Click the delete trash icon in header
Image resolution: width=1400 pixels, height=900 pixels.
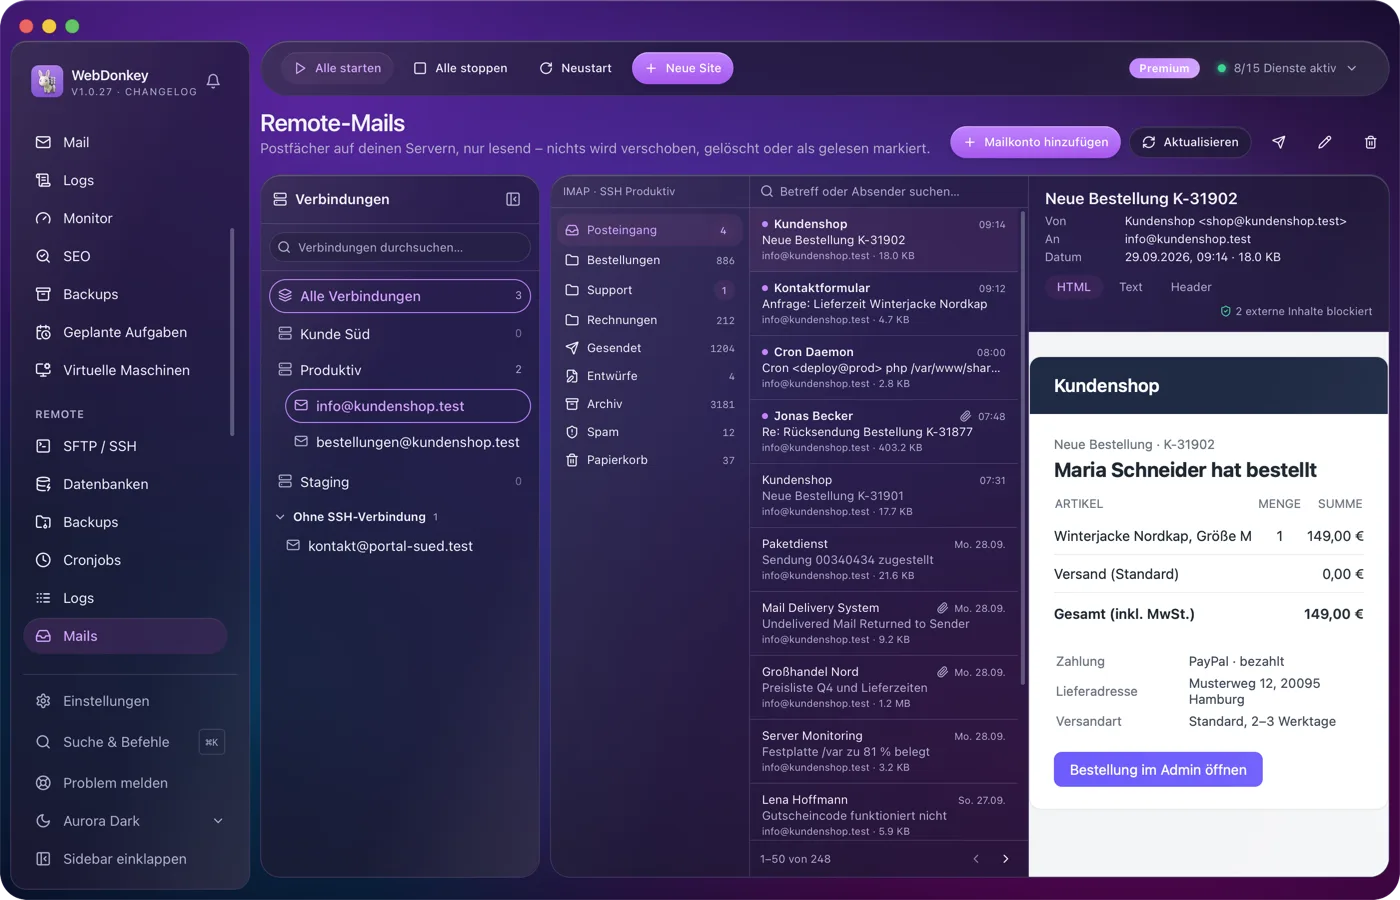pyautogui.click(x=1371, y=142)
